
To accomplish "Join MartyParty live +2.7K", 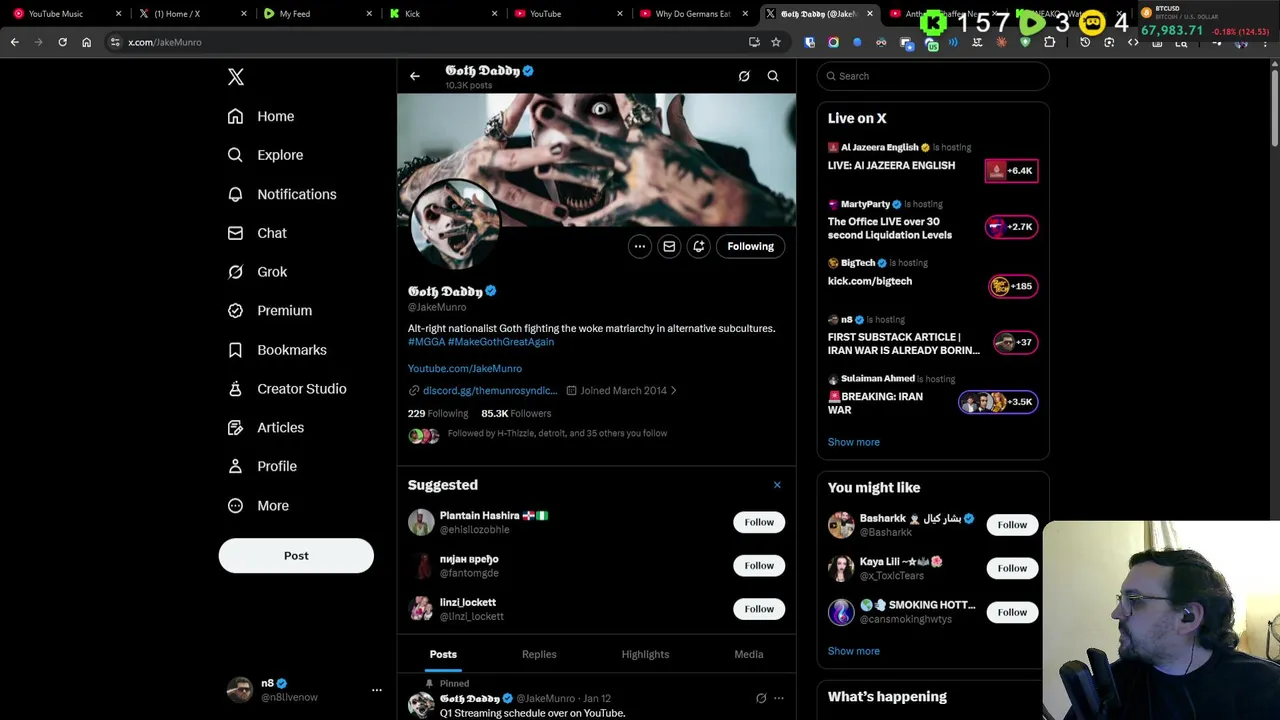I will 1012,227.
